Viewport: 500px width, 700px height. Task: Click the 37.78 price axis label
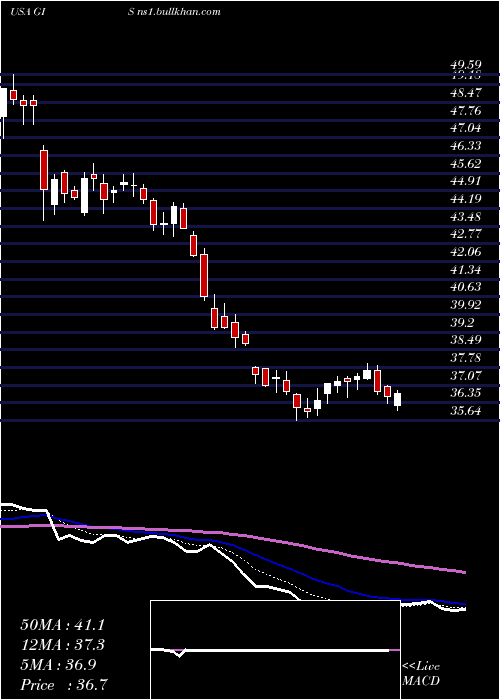click(467, 358)
